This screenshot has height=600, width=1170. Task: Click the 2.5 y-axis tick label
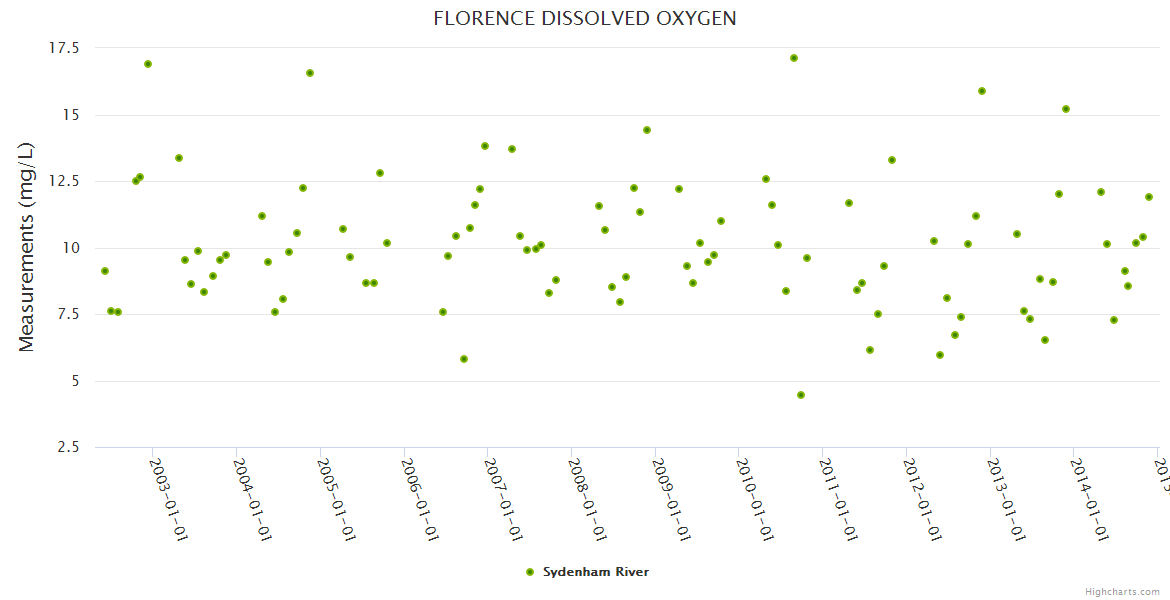(x=71, y=447)
